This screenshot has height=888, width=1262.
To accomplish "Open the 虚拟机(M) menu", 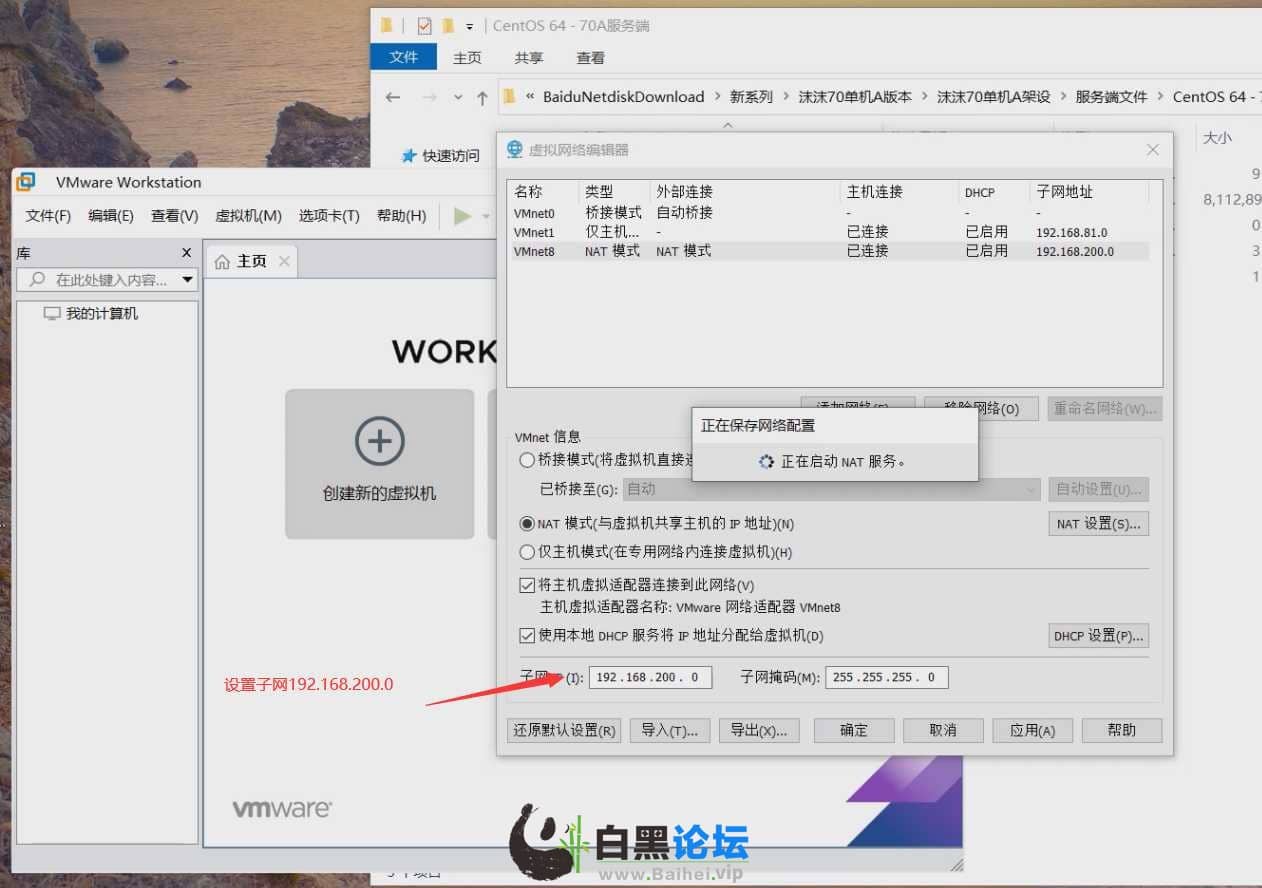I will pyautogui.click(x=248, y=216).
